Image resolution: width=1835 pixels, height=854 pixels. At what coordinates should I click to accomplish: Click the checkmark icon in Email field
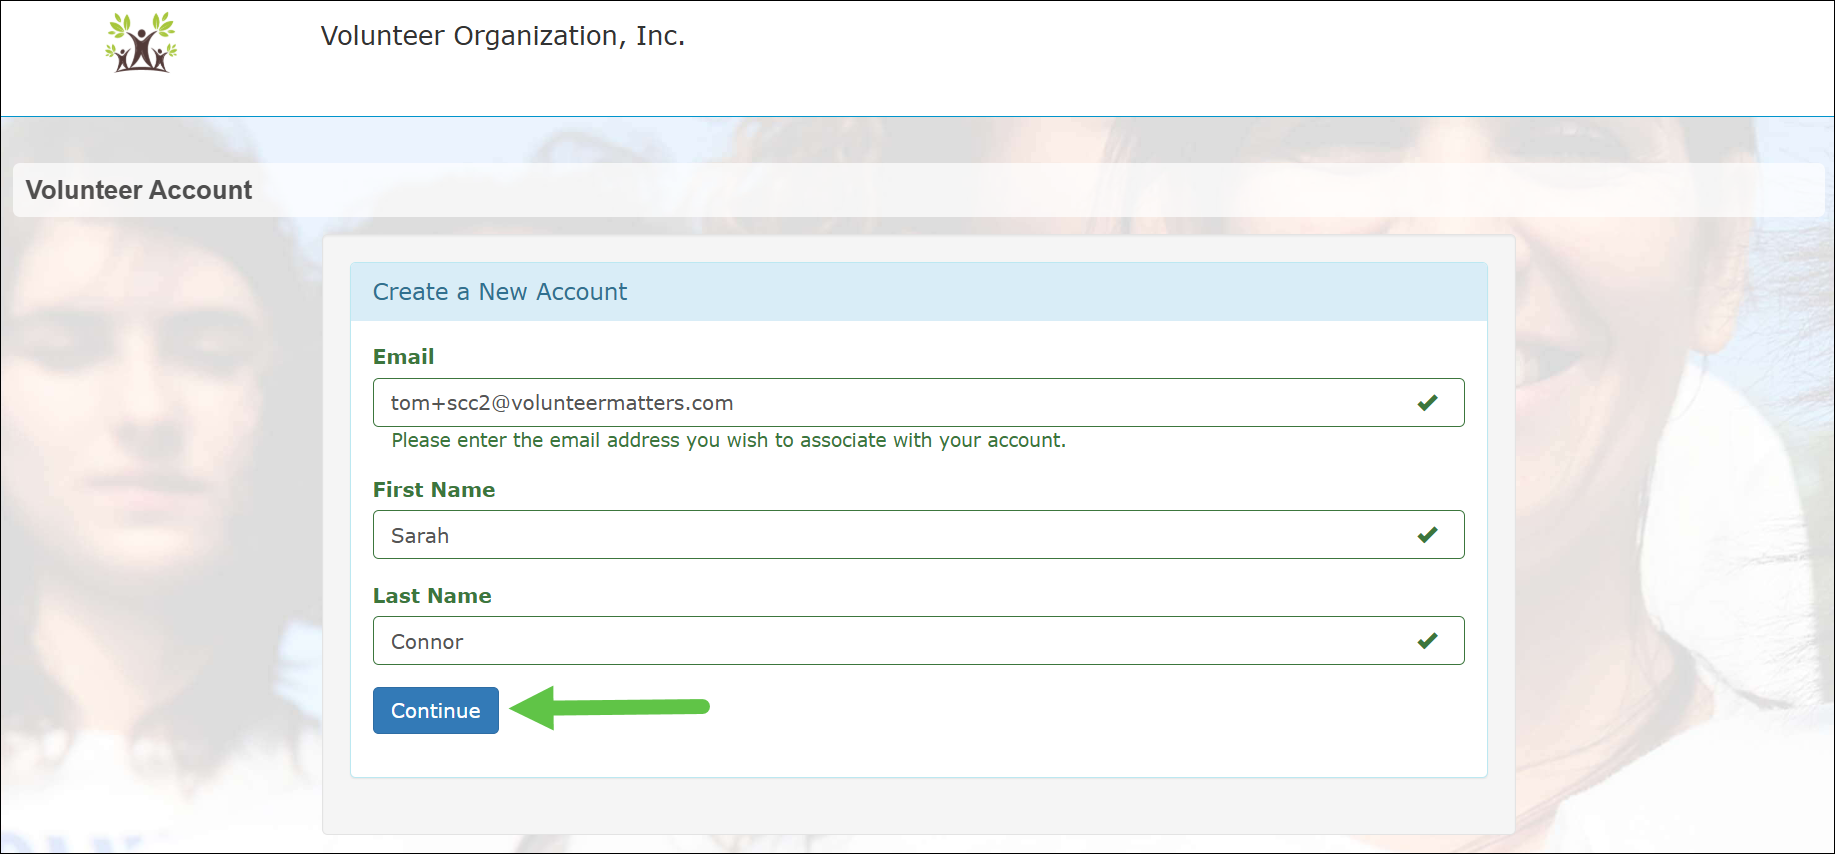click(x=1427, y=402)
